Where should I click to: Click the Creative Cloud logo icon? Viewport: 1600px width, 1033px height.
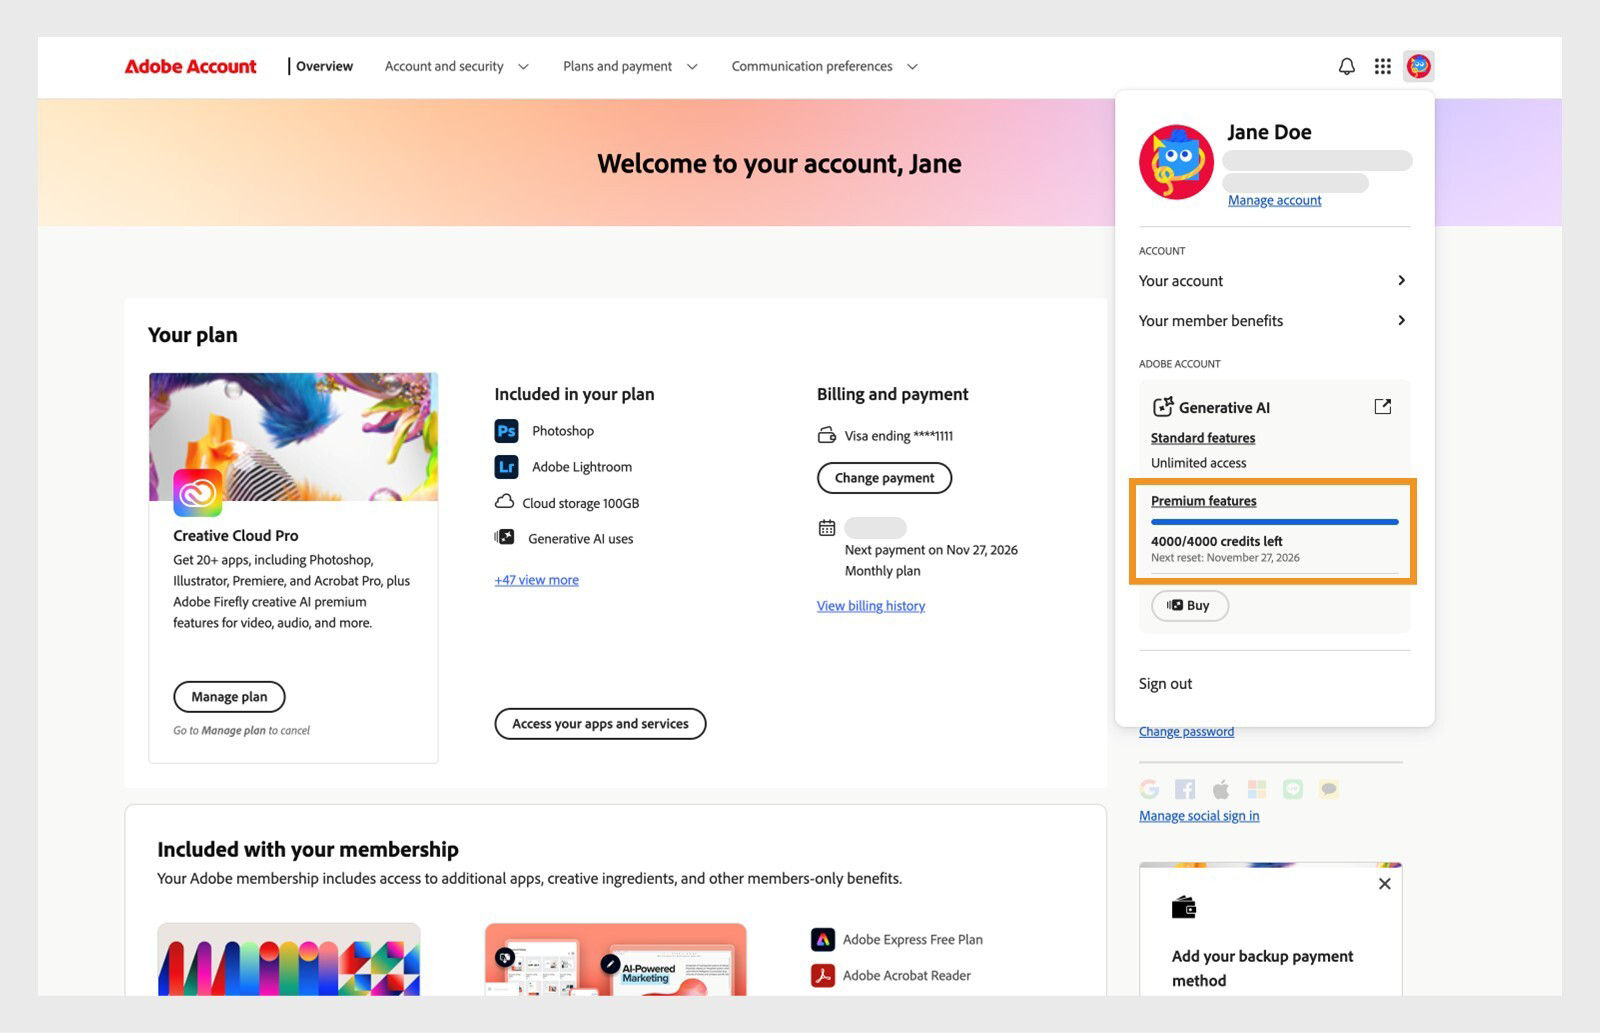click(198, 493)
